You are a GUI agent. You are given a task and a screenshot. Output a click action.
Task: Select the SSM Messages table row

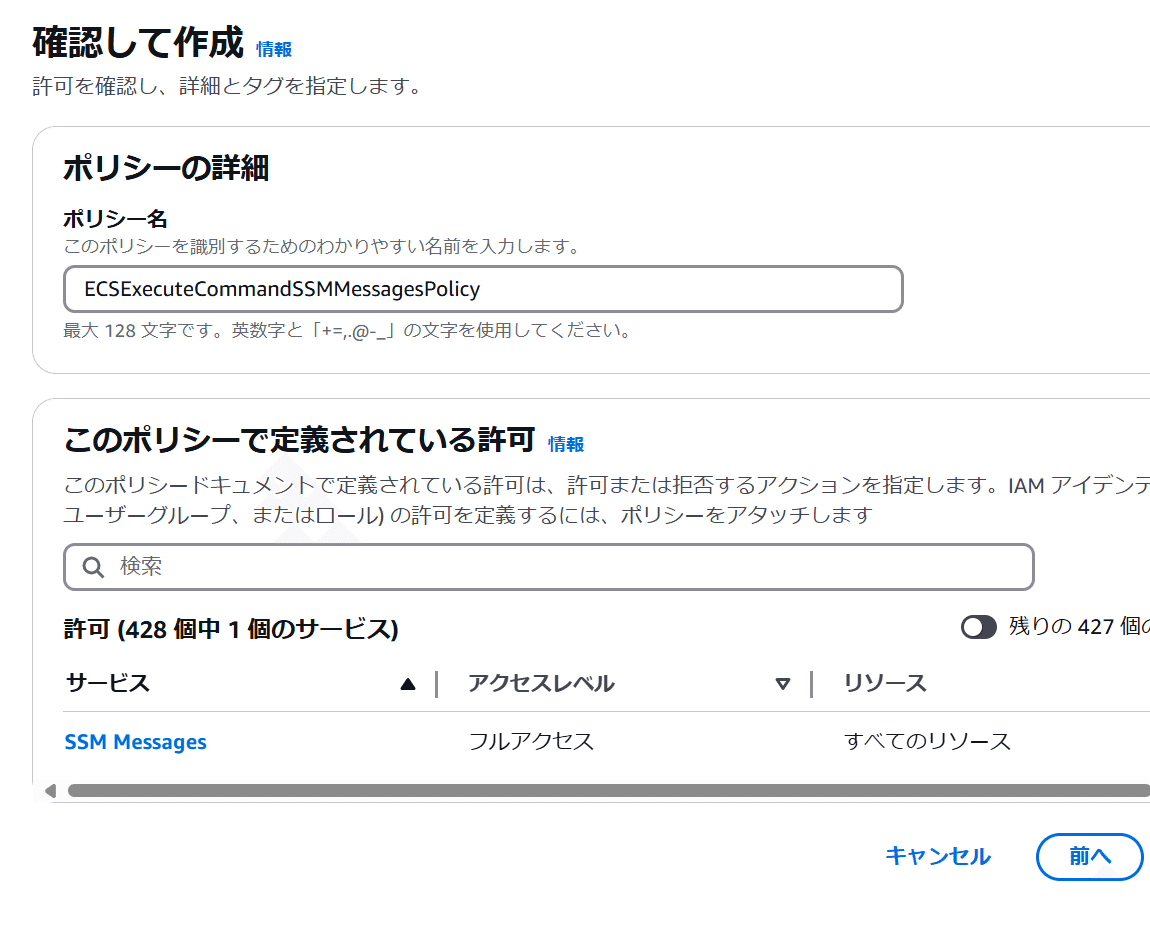pos(600,741)
